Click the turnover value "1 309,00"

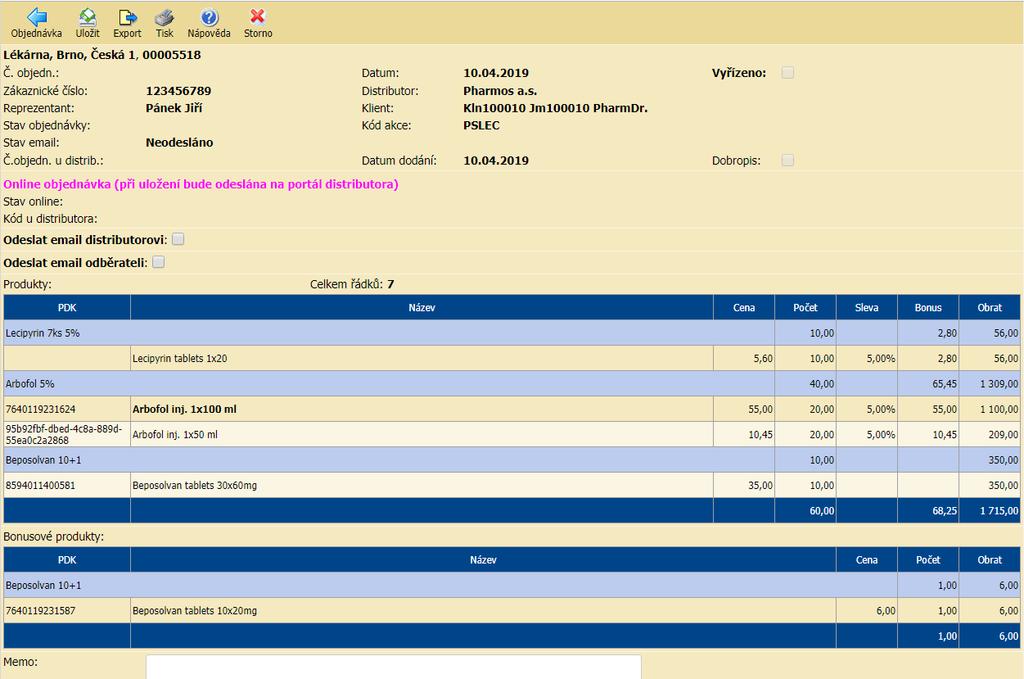(x=999, y=384)
